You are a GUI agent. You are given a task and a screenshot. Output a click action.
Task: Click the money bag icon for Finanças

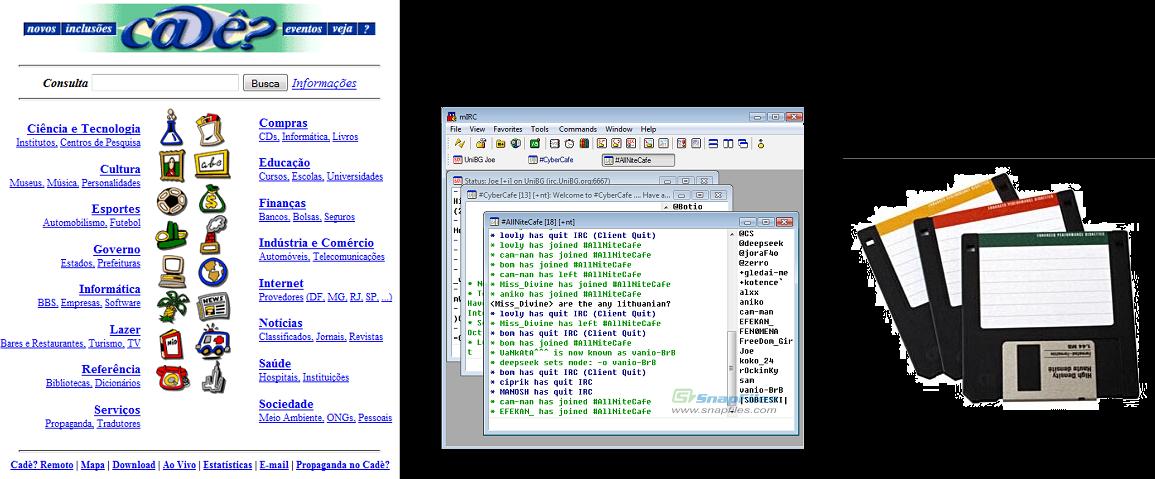(212, 199)
